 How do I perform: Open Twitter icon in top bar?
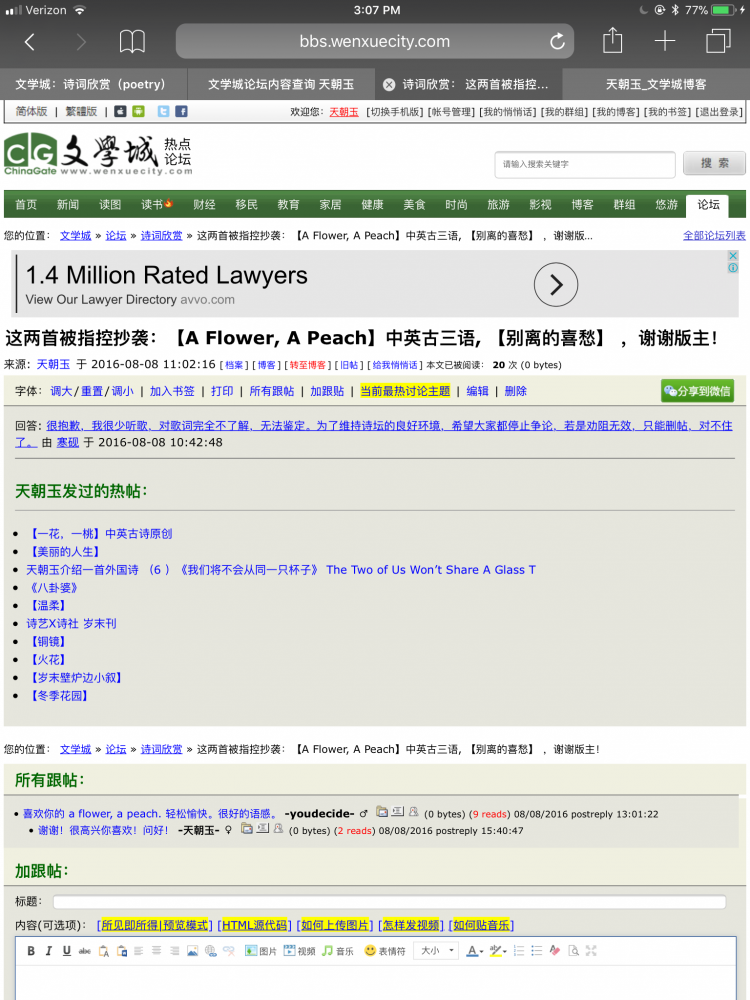(163, 111)
